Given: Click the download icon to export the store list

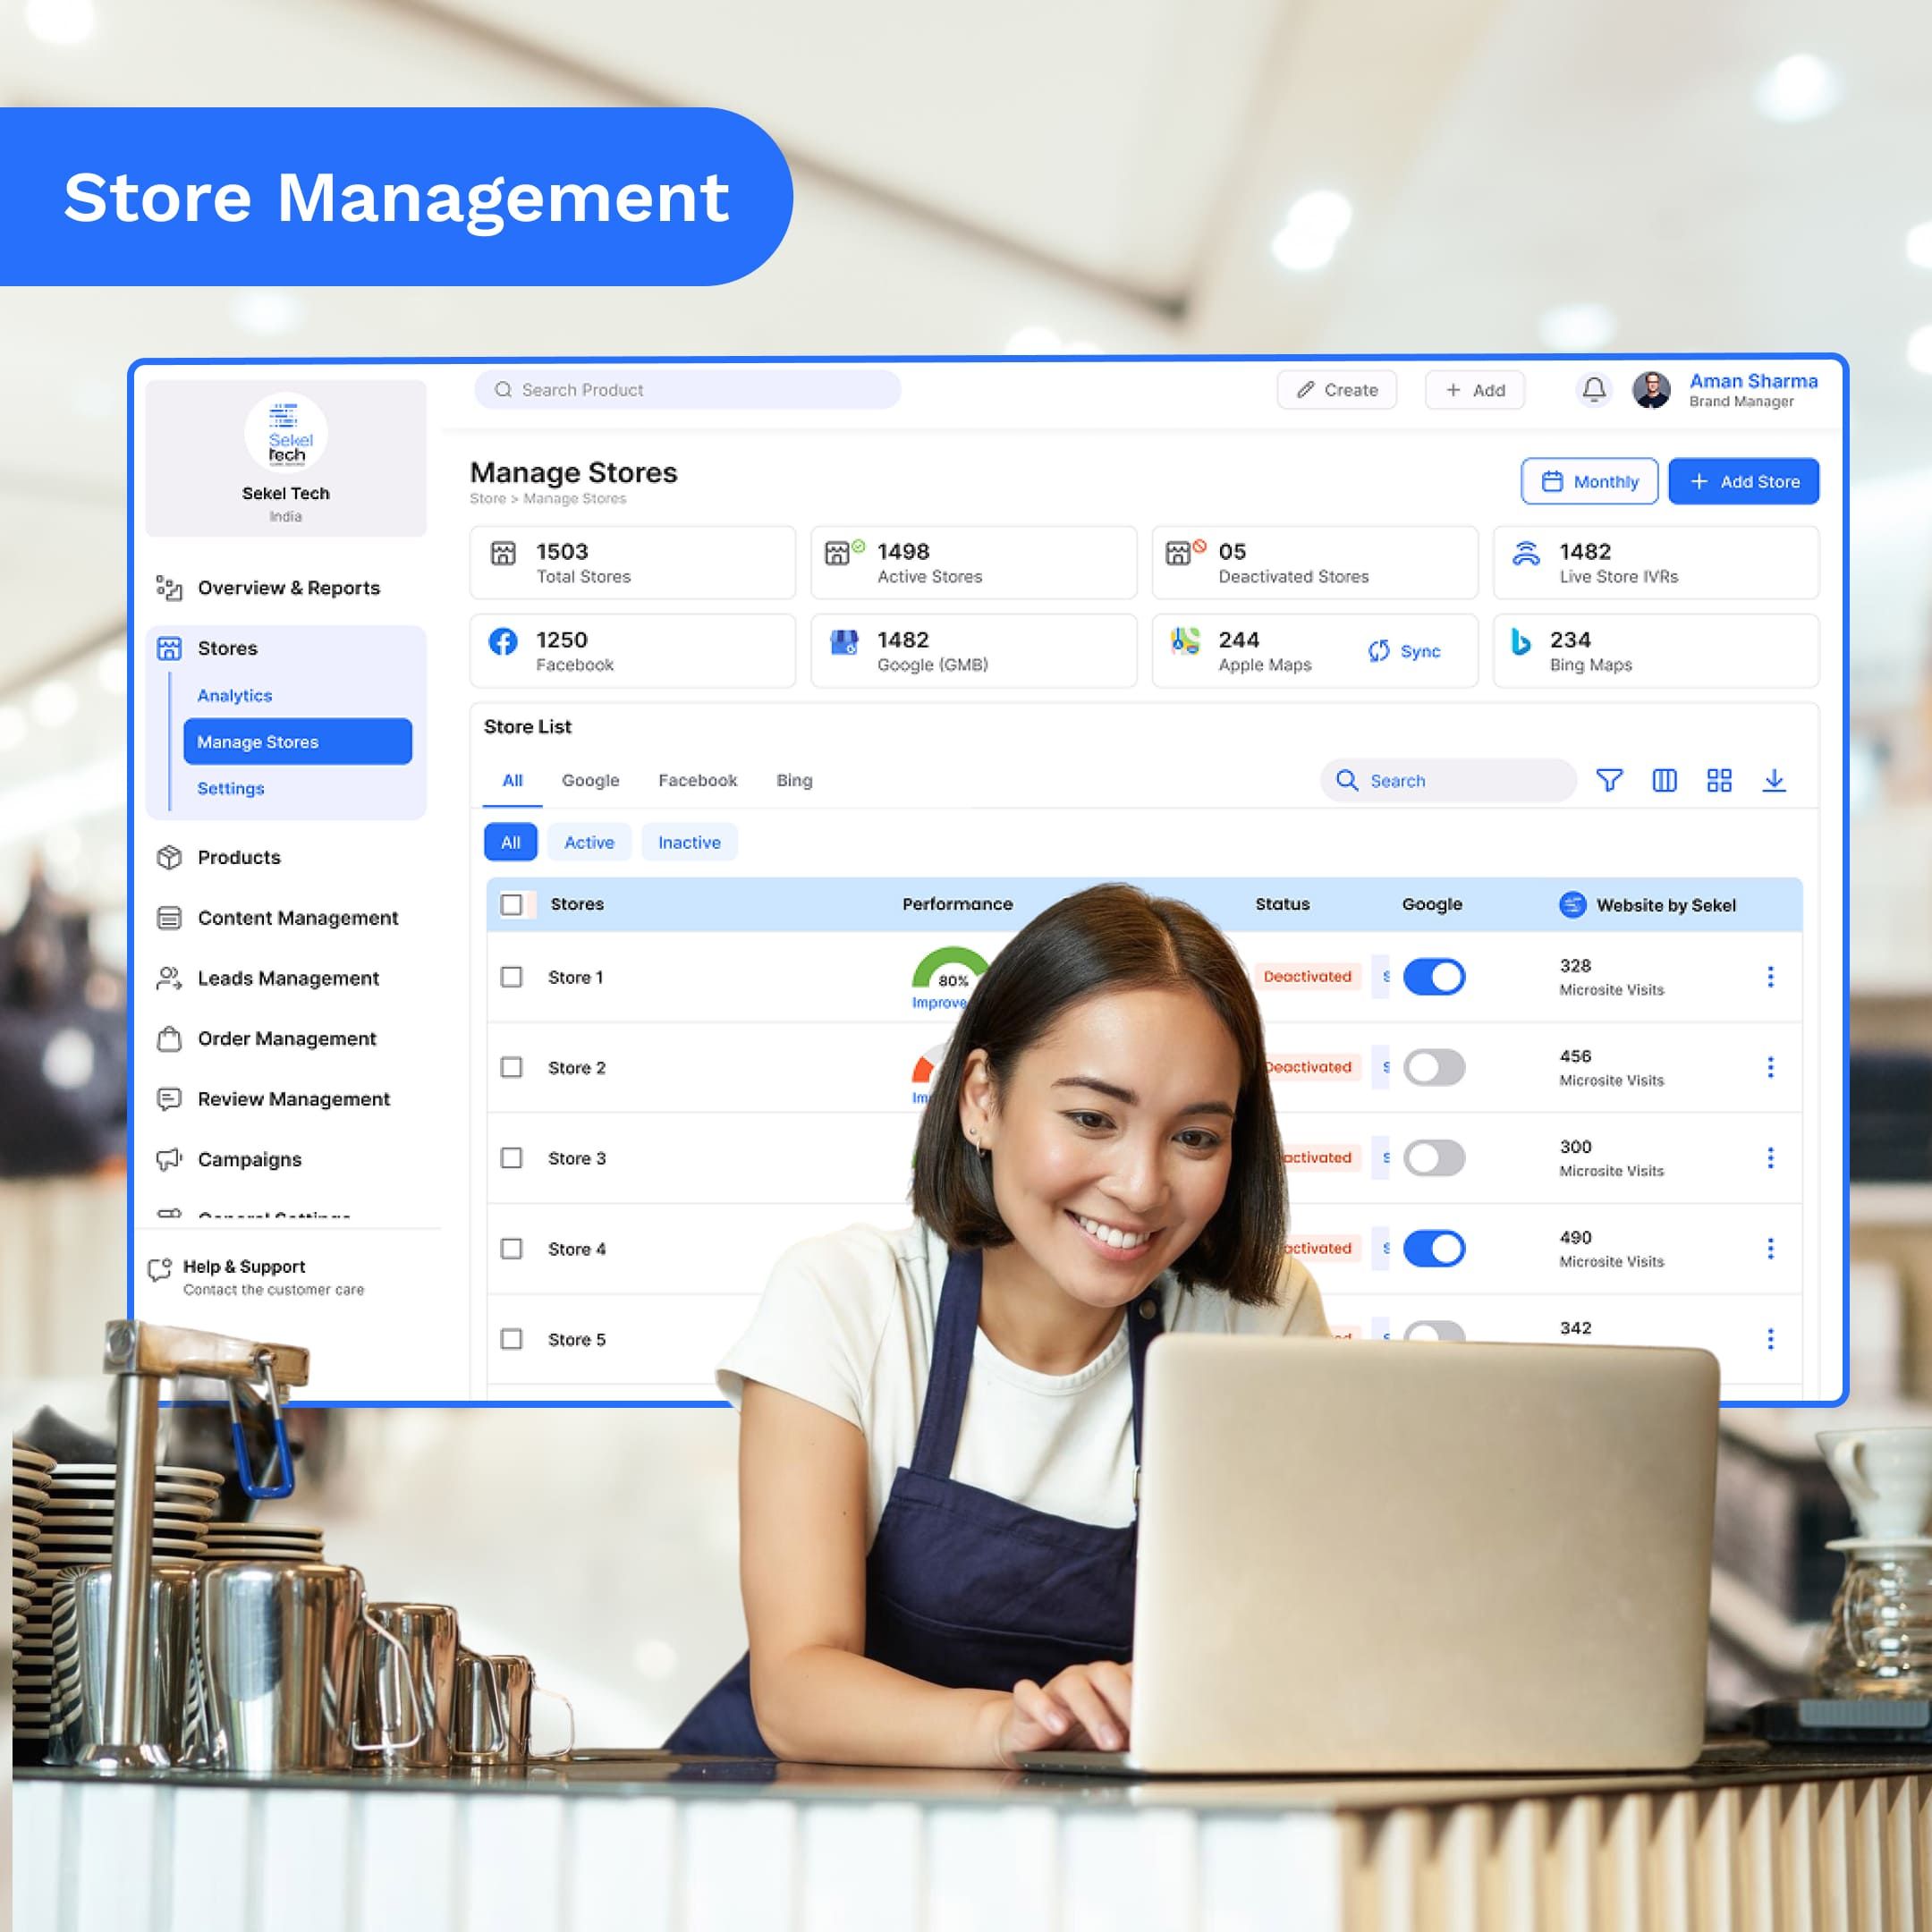Looking at the screenshot, I should (x=1775, y=780).
